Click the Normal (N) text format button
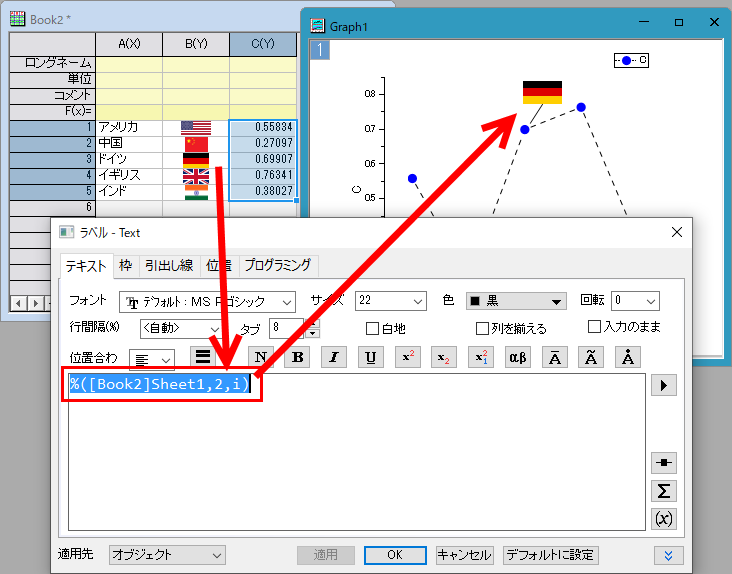The image size is (732, 574). point(261,357)
